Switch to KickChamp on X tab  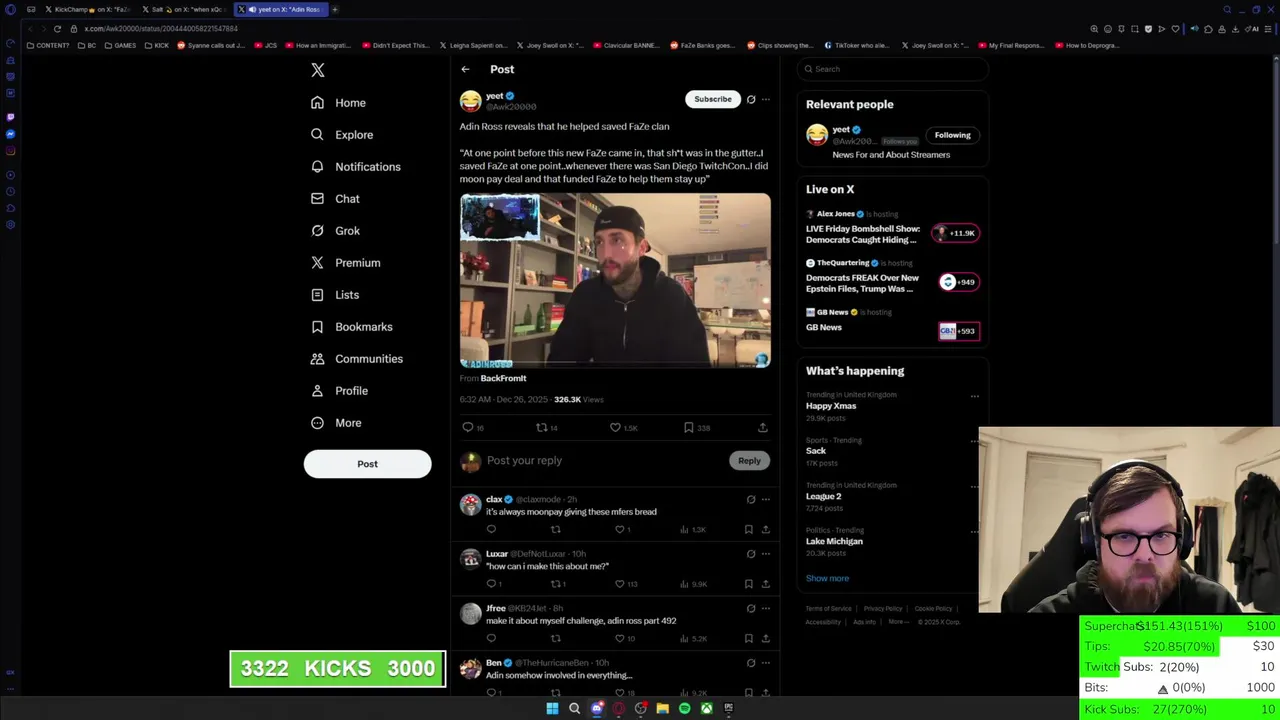[86, 9]
